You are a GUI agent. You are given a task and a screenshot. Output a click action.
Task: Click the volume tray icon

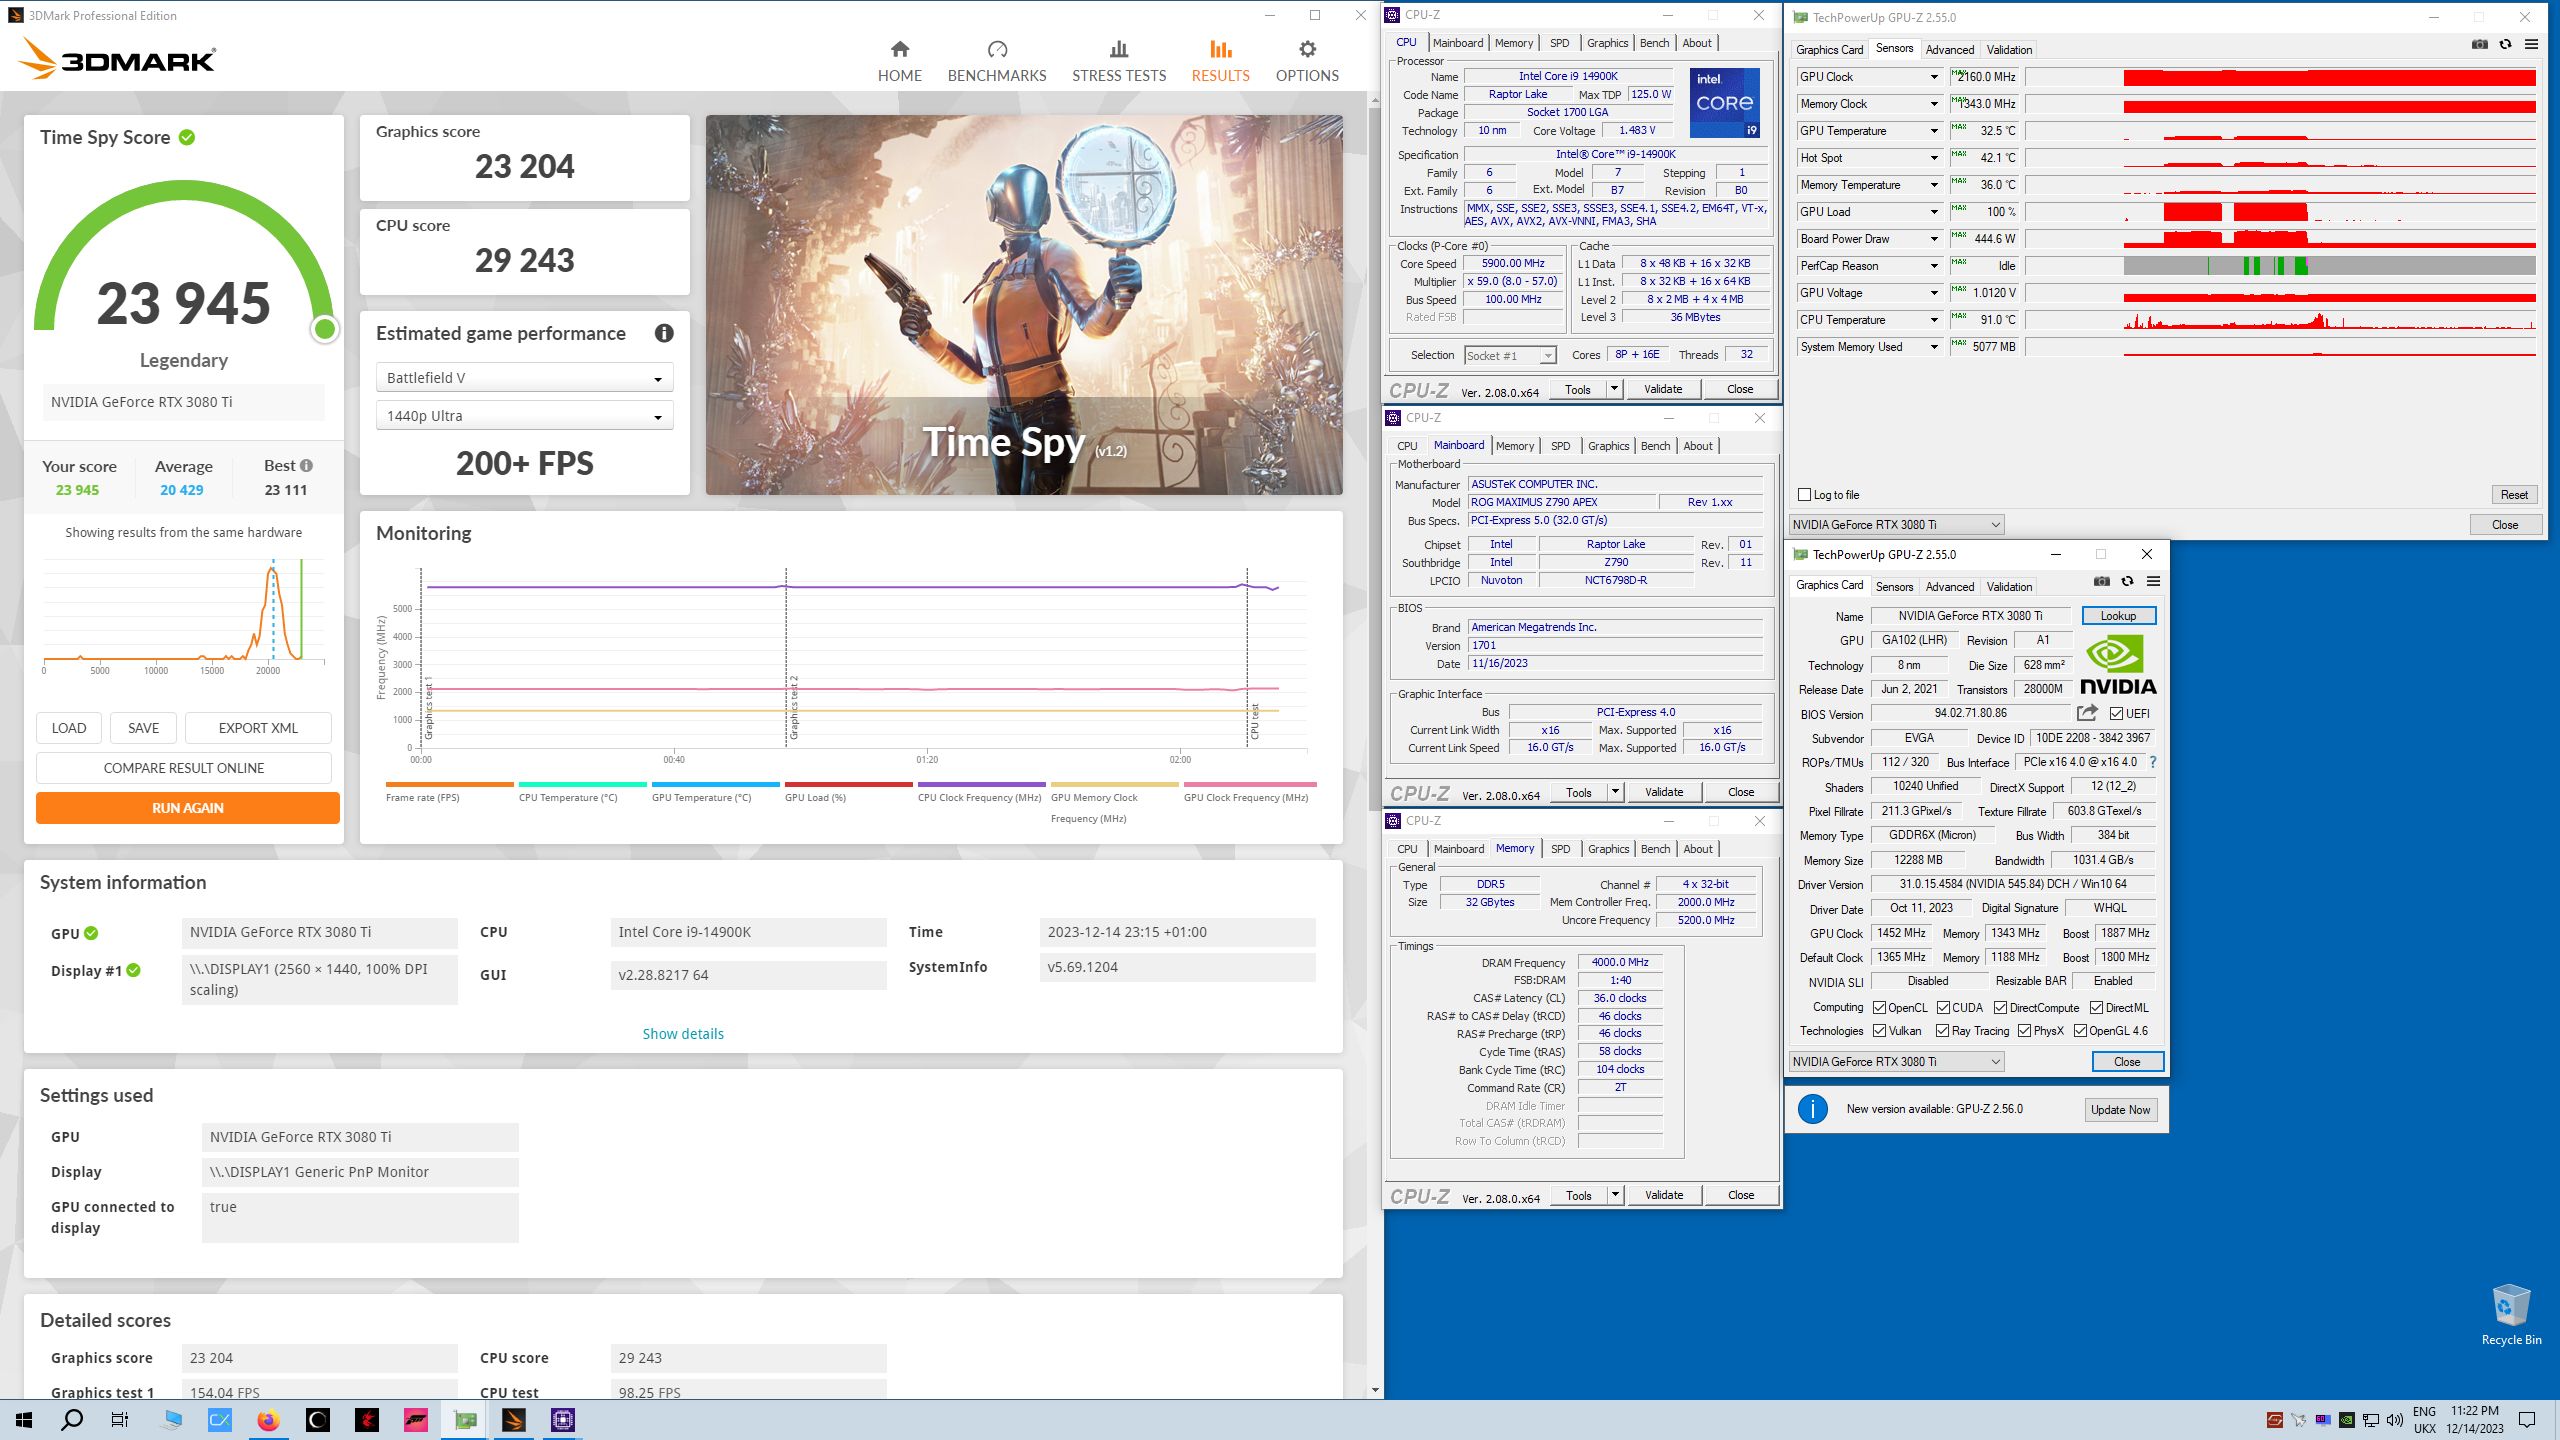pos(2394,1420)
